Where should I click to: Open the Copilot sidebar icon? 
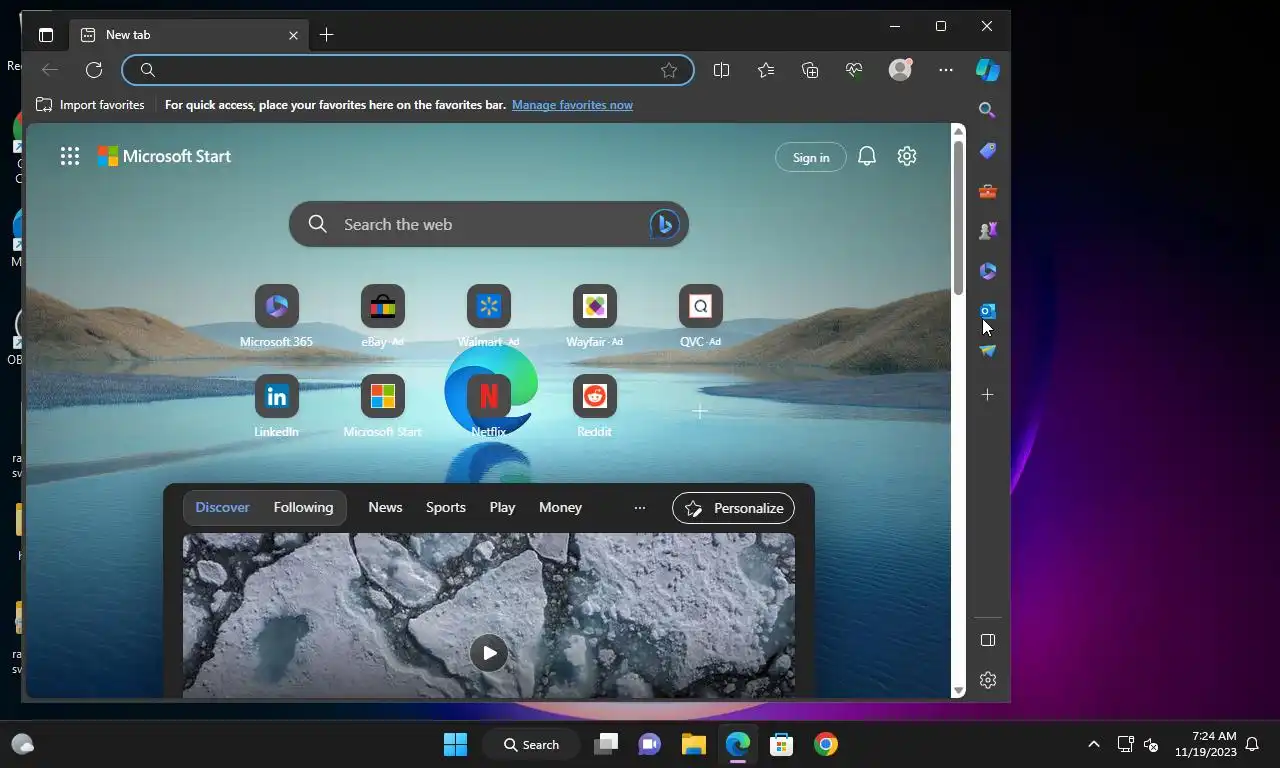987,70
